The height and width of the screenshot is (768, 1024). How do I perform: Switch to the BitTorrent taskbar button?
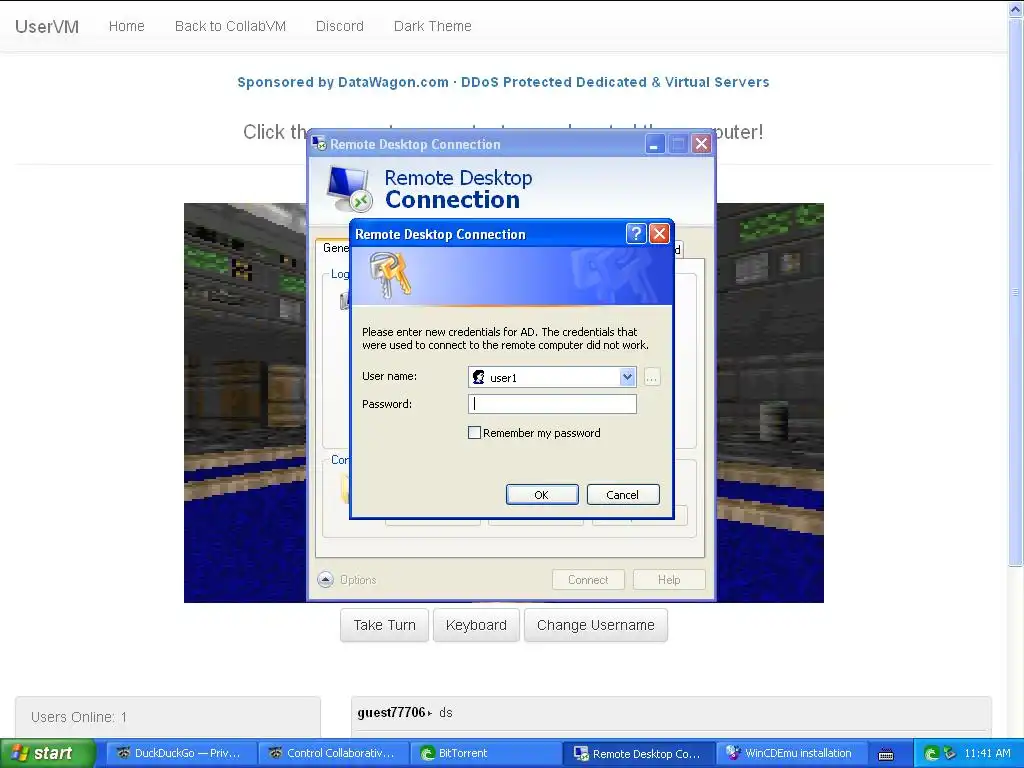pyautogui.click(x=487, y=753)
